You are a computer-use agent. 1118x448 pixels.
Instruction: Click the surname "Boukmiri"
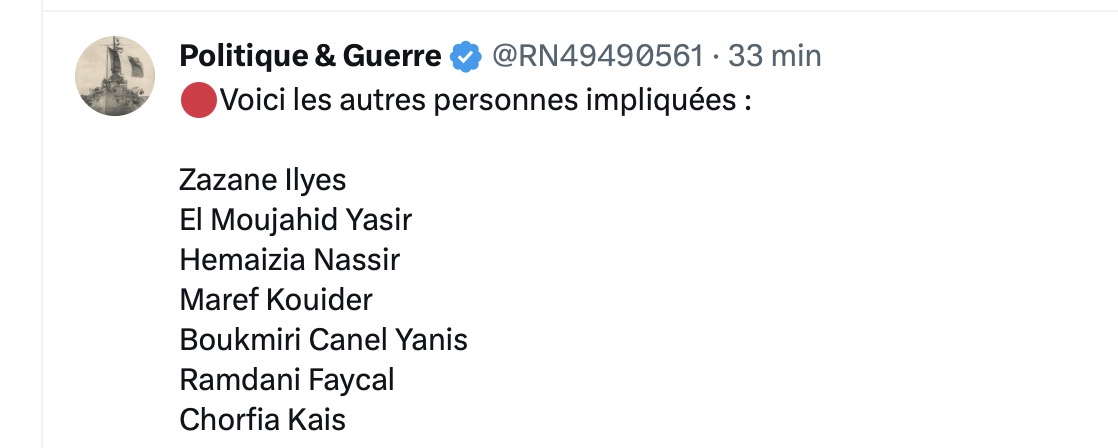coord(240,339)
